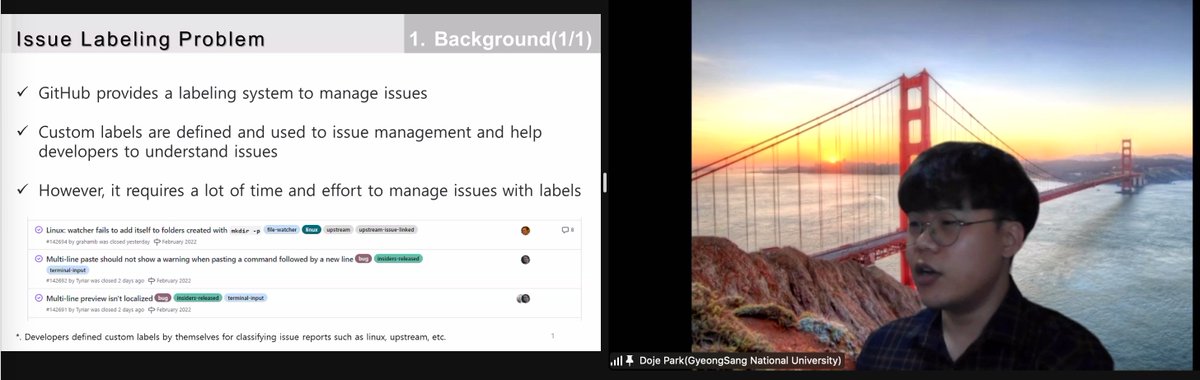
Task: Click closed-issue icon beside Multi-line preview issue
Action: coord(38,298)
